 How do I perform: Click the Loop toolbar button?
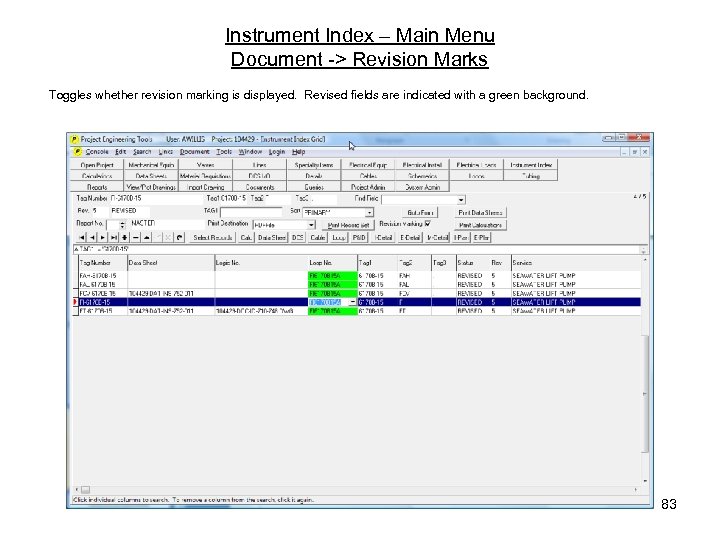click(x=339, y=237)
